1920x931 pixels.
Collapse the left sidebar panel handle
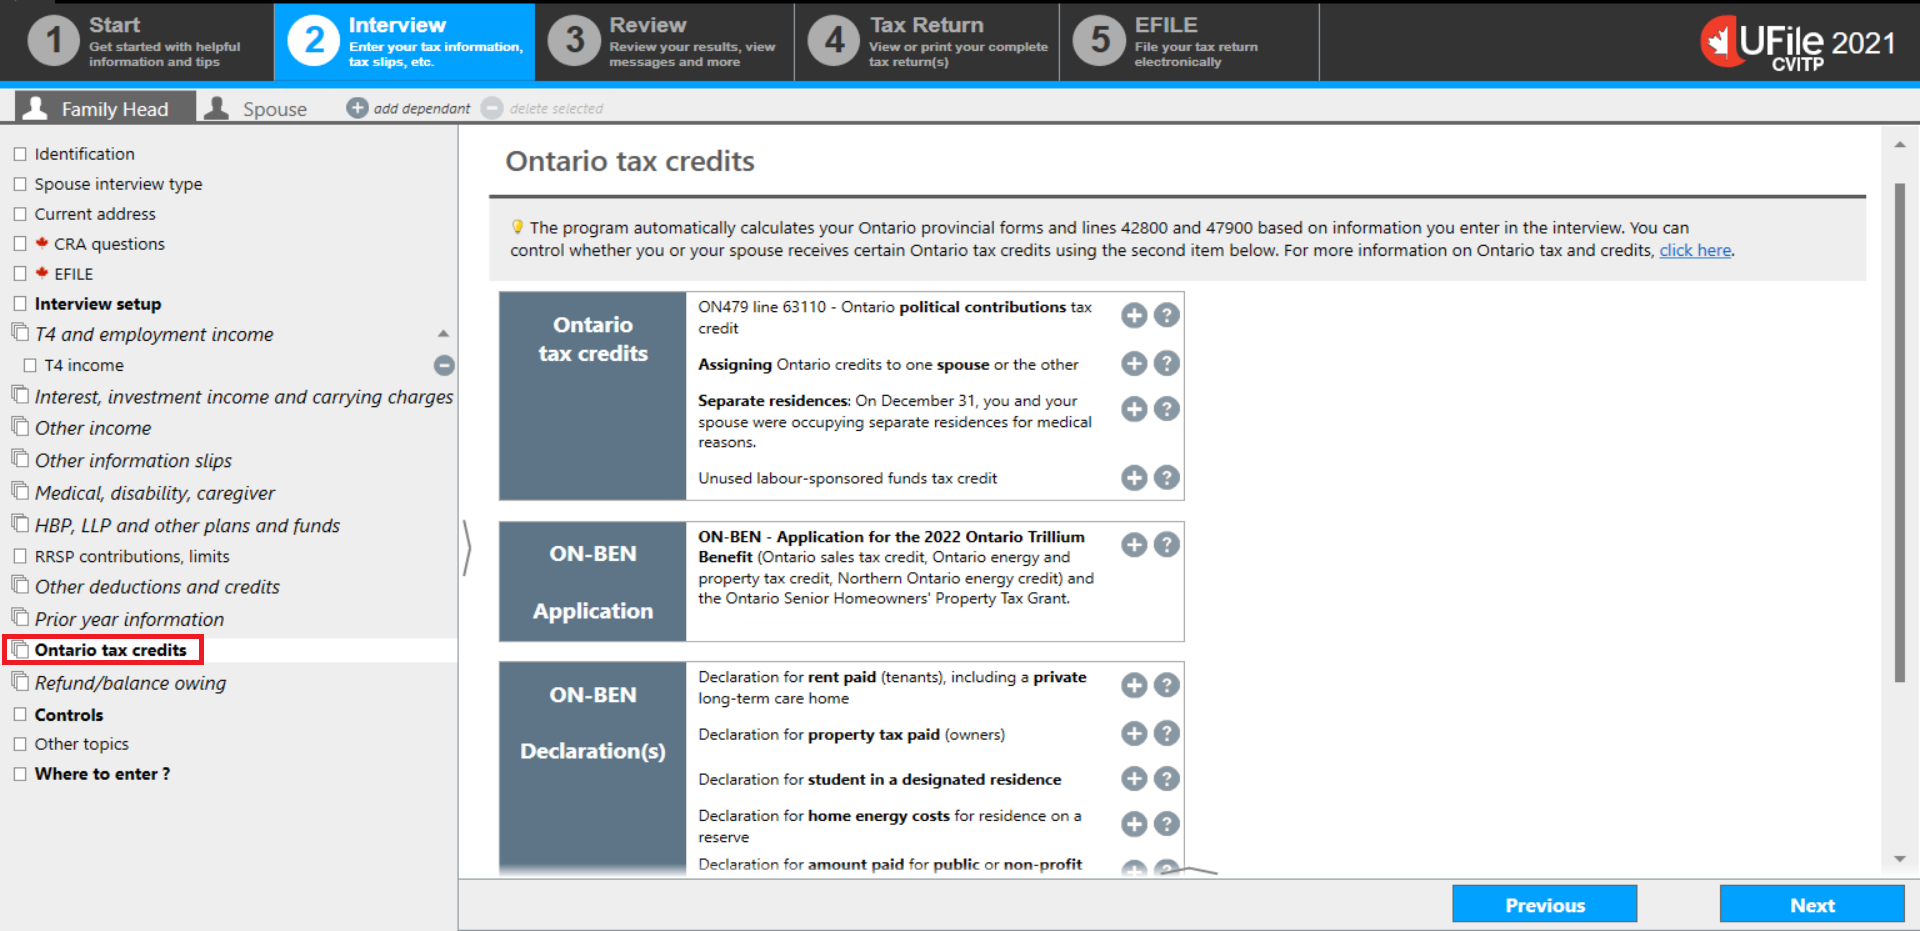[466, 548]
